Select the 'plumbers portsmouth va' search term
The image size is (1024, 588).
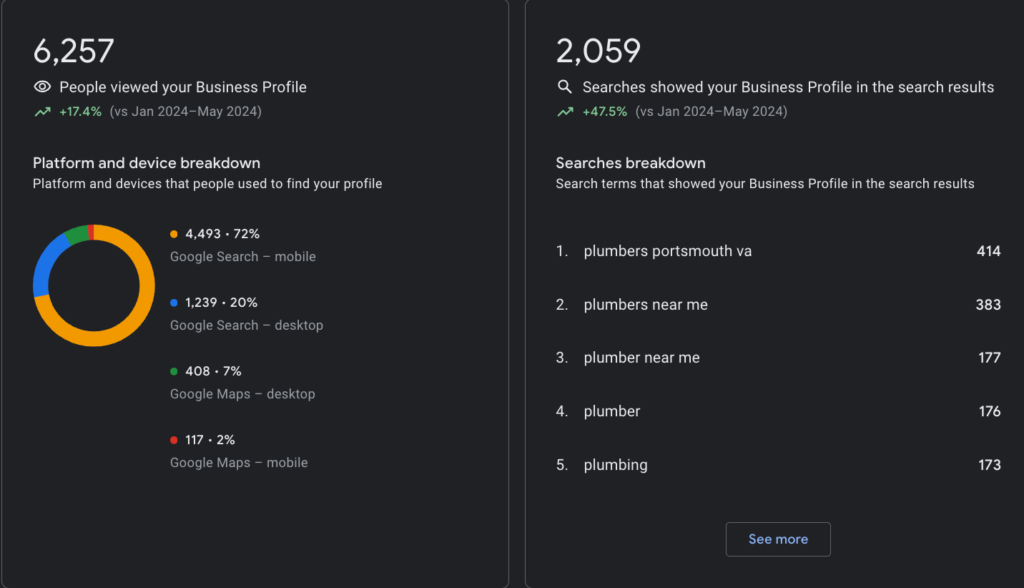coord(667,251)
